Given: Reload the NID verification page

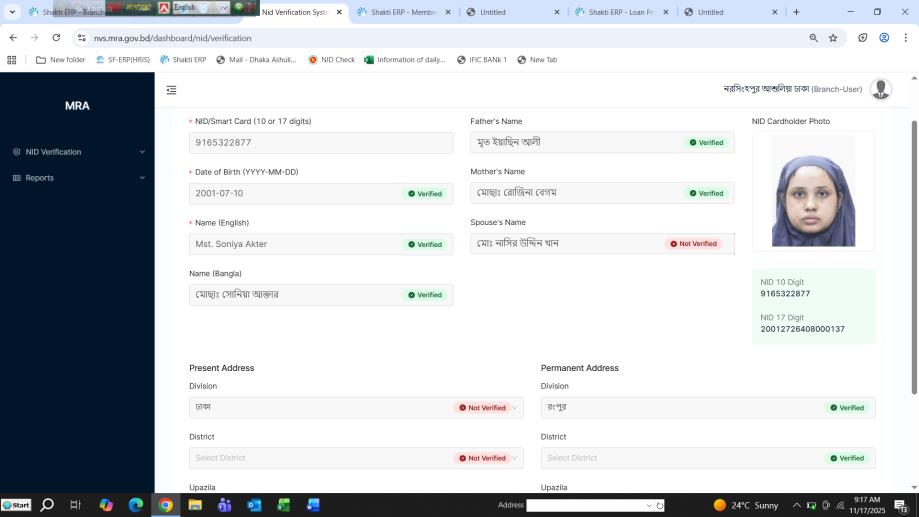Looking at the screenshot, I should click(56, 38).
